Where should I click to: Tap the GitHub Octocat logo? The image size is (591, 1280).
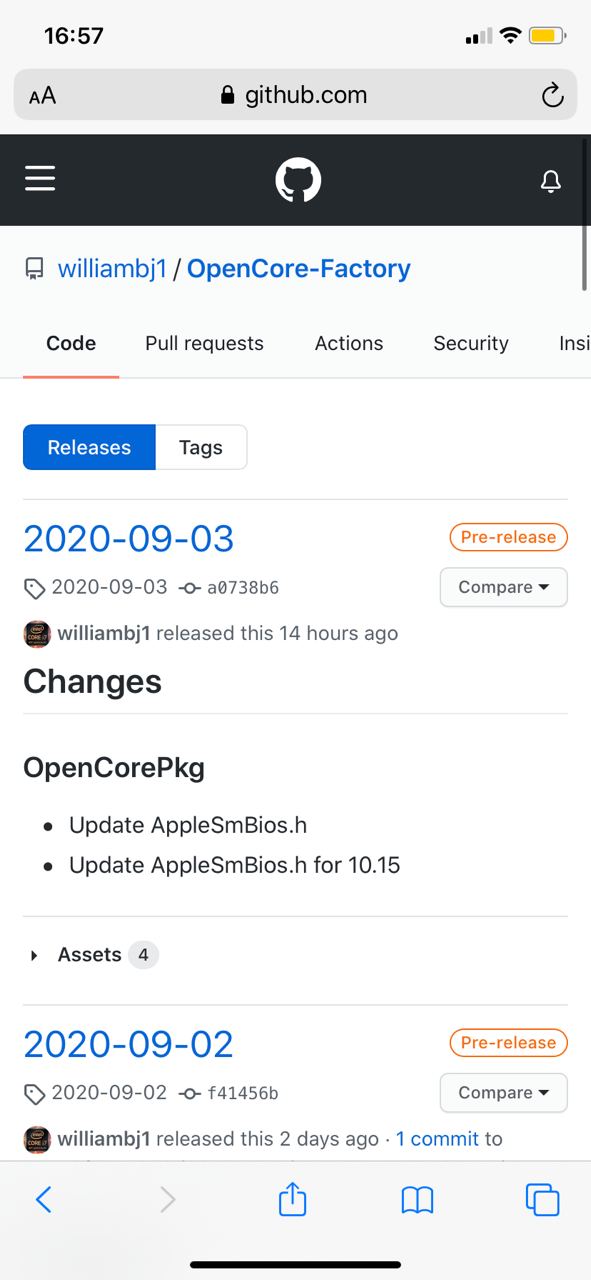click(298, 180)
